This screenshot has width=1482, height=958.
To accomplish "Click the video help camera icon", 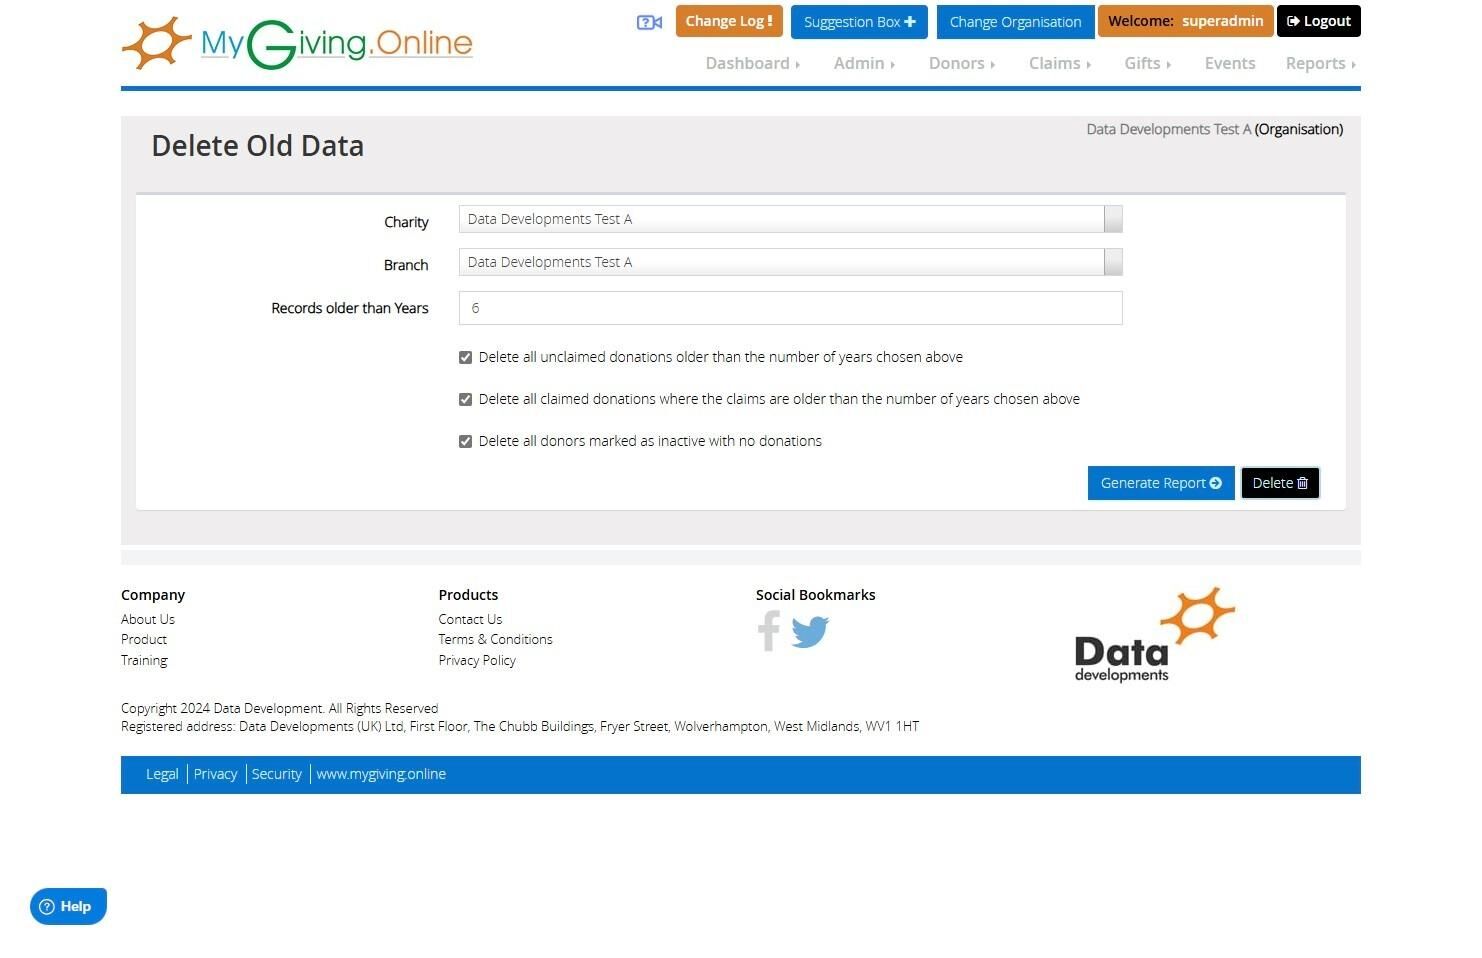I will pos(649,22).
